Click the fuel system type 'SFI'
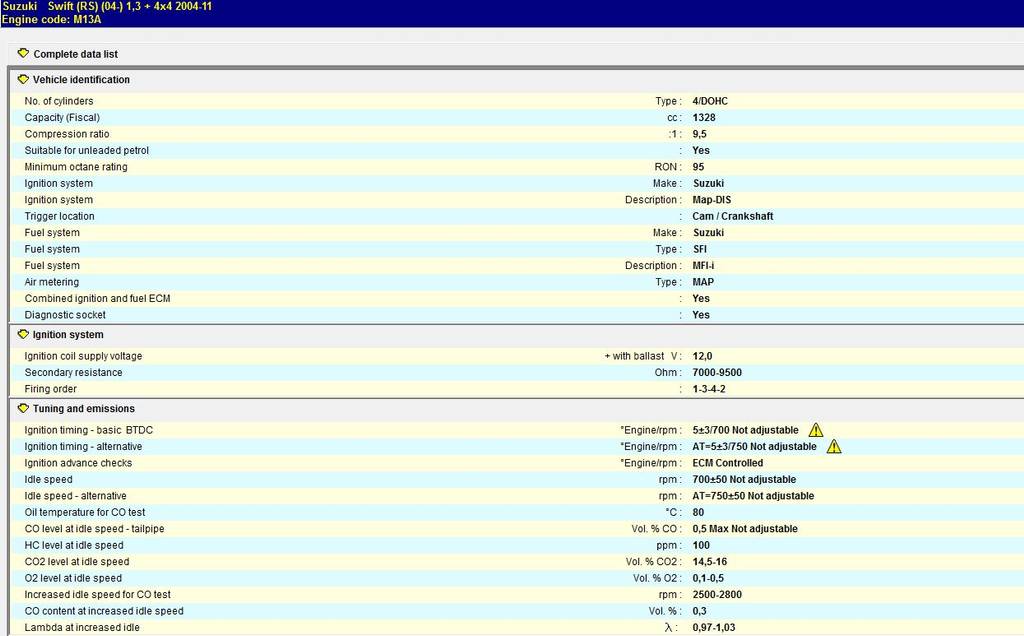The width and height of the screenshot is (1024, 636). (x=699, y=249)
